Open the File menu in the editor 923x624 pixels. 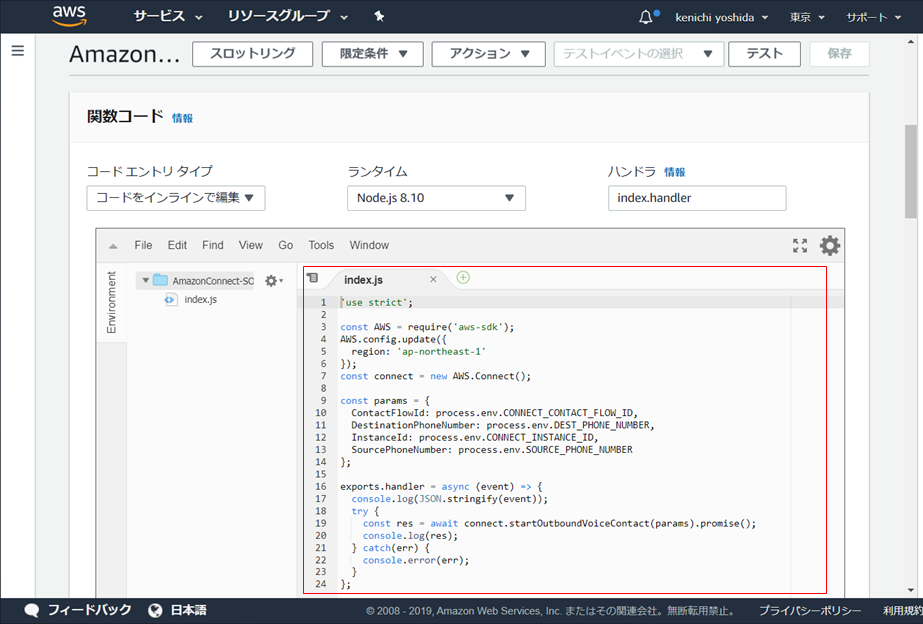(x=143, y=245)
